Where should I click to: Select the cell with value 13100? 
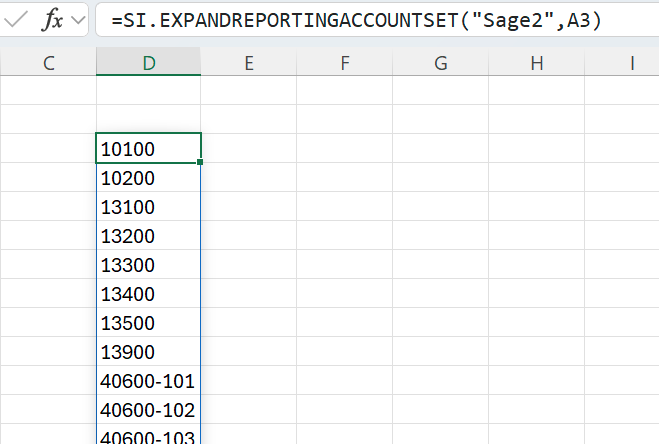(148, 207)
